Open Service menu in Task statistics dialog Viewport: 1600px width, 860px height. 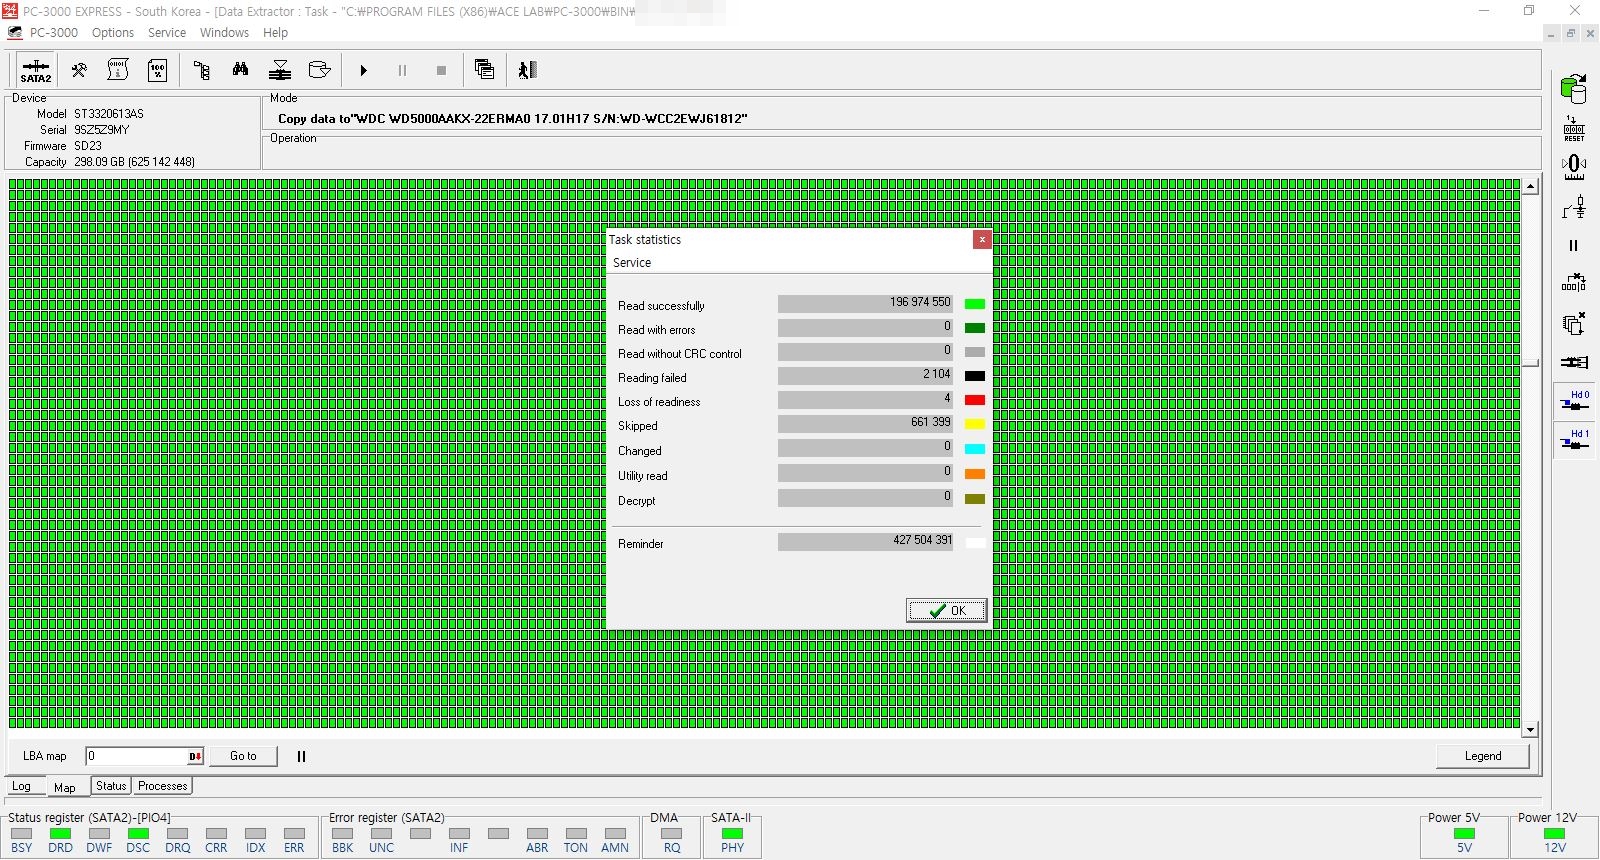point(632,263)
